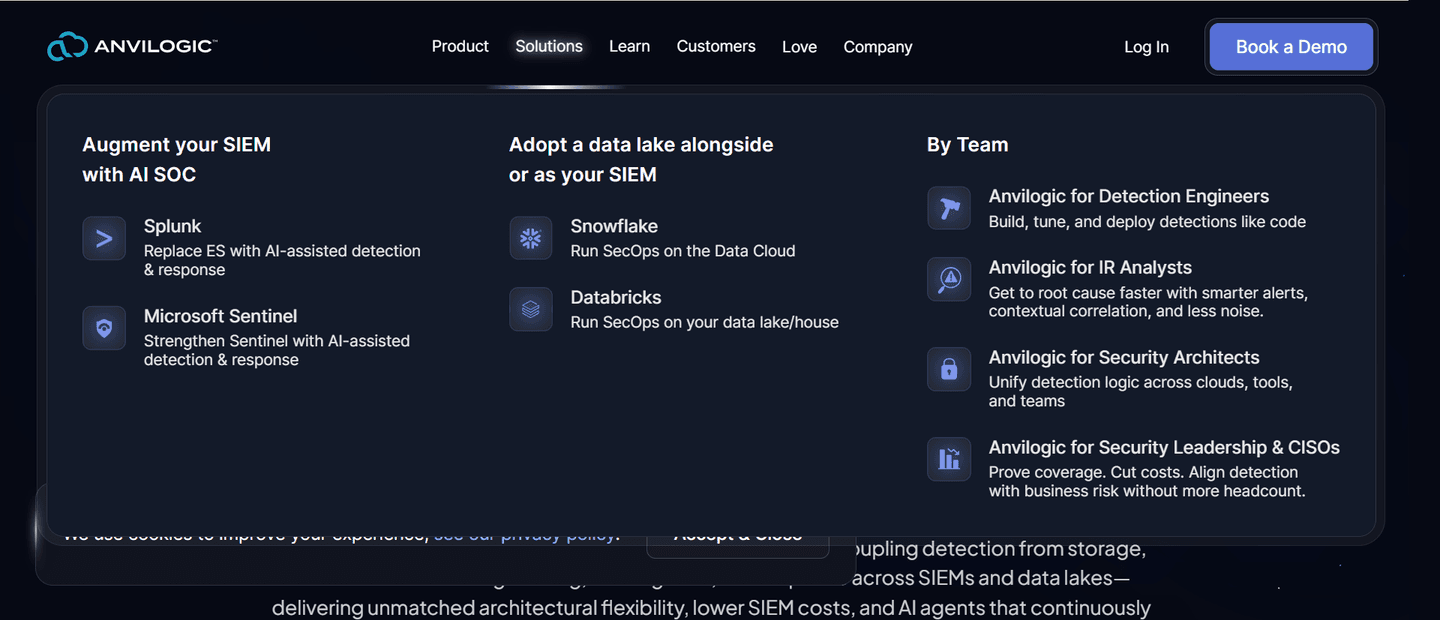1440x620 pixels.
Task: Click the Snowflake snowflake icon
Action: click(531, 238)
